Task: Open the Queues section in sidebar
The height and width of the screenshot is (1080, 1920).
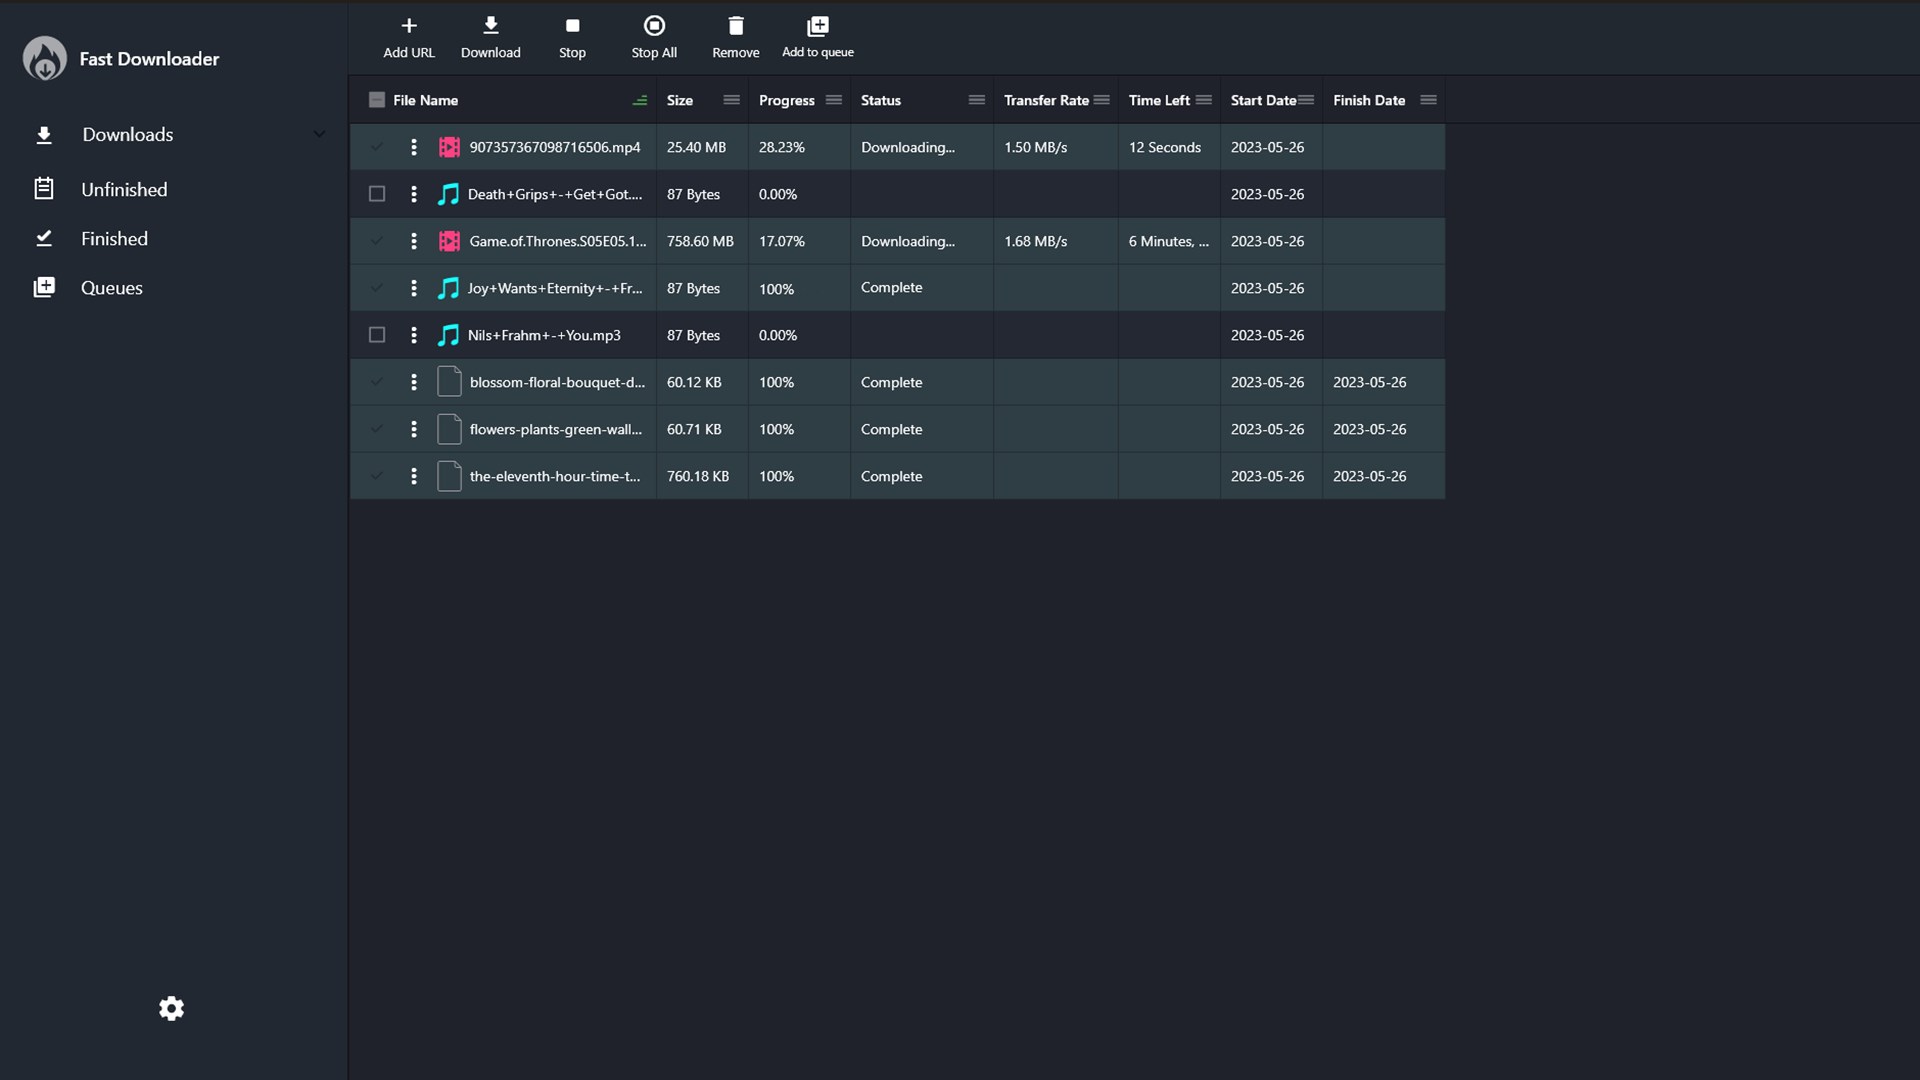Action: (x=111, y=288)
